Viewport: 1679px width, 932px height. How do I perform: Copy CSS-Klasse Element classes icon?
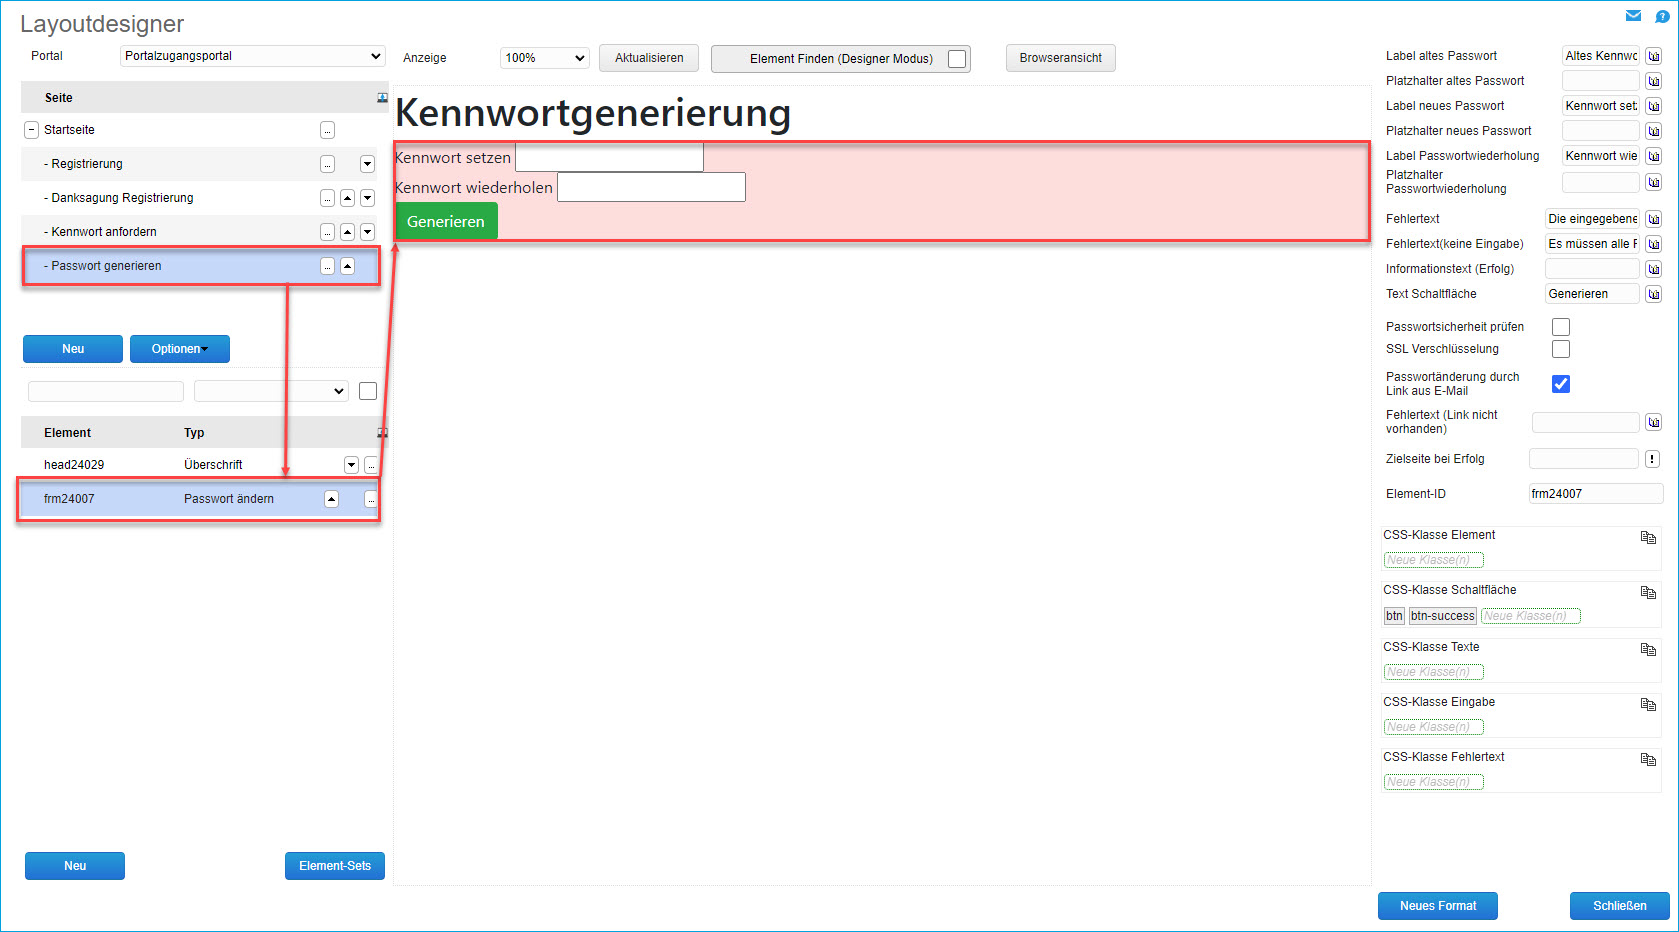coord(1648,537)
